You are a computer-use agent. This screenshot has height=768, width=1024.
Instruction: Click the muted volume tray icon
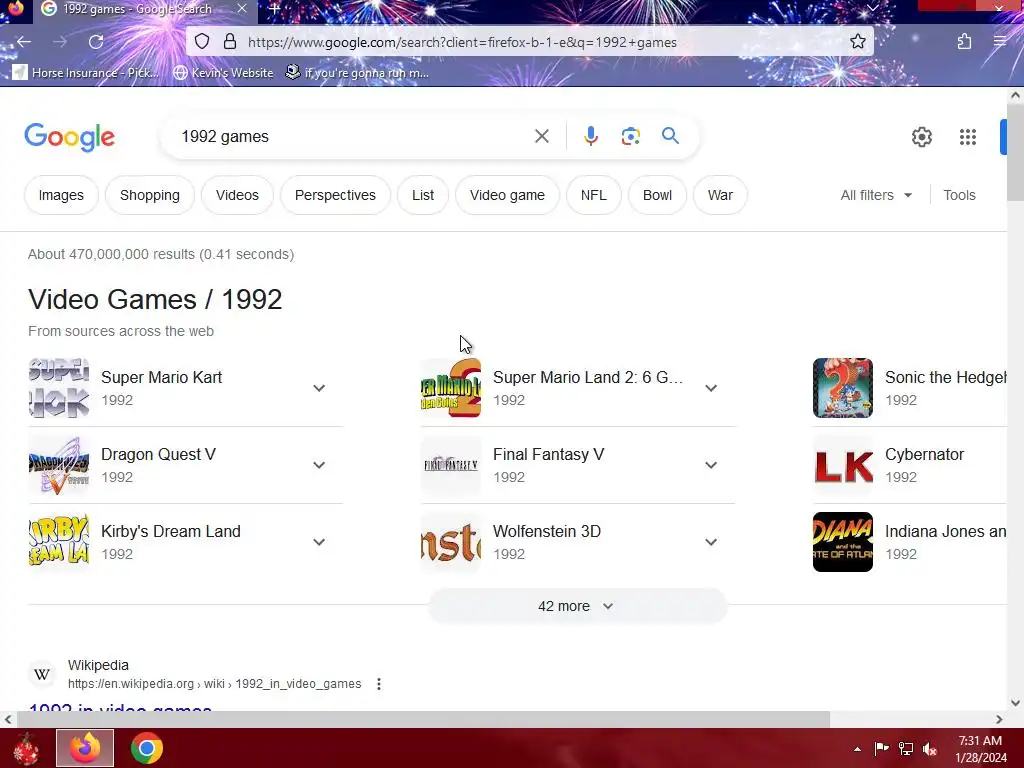(930, 749)
